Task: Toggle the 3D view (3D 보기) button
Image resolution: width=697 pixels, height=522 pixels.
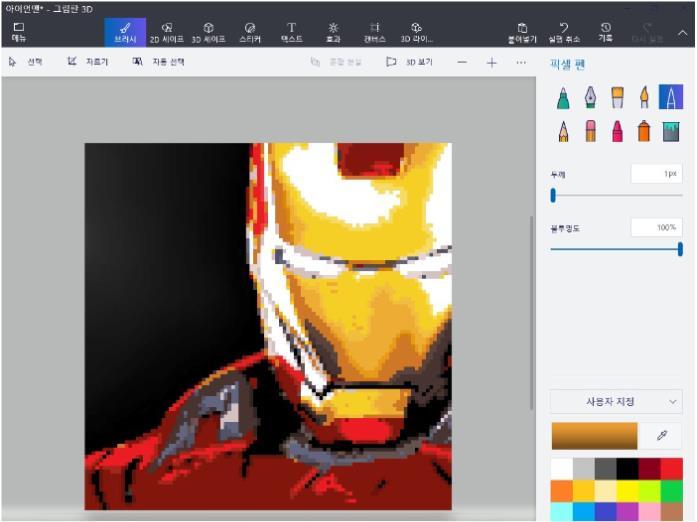Action: click(x=409, y=62)
